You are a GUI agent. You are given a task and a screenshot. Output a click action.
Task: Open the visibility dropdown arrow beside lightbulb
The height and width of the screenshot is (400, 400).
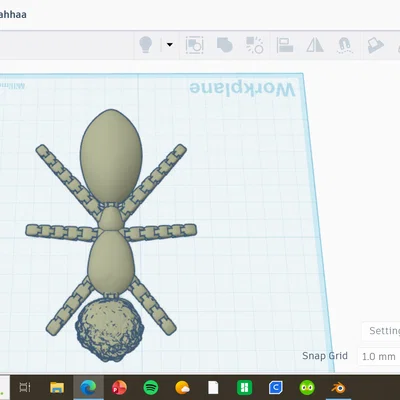[170, 44]
